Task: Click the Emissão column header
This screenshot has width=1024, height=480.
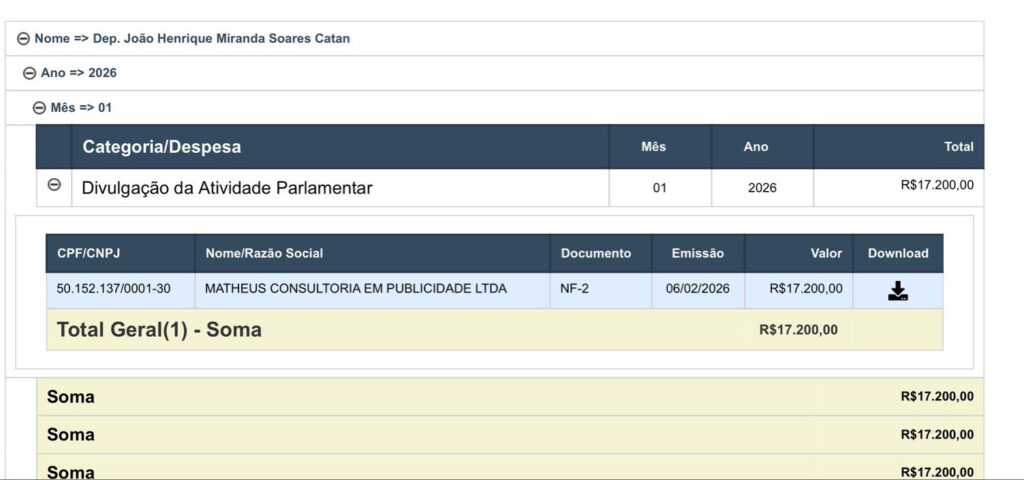Action: click(697, 253)
